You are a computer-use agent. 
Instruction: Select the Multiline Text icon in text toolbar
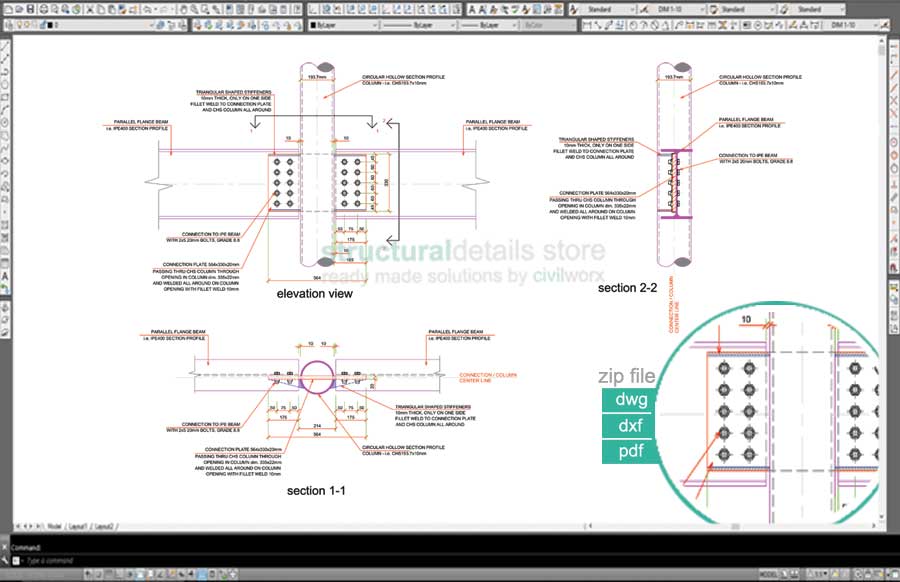[x=472, y=9]
